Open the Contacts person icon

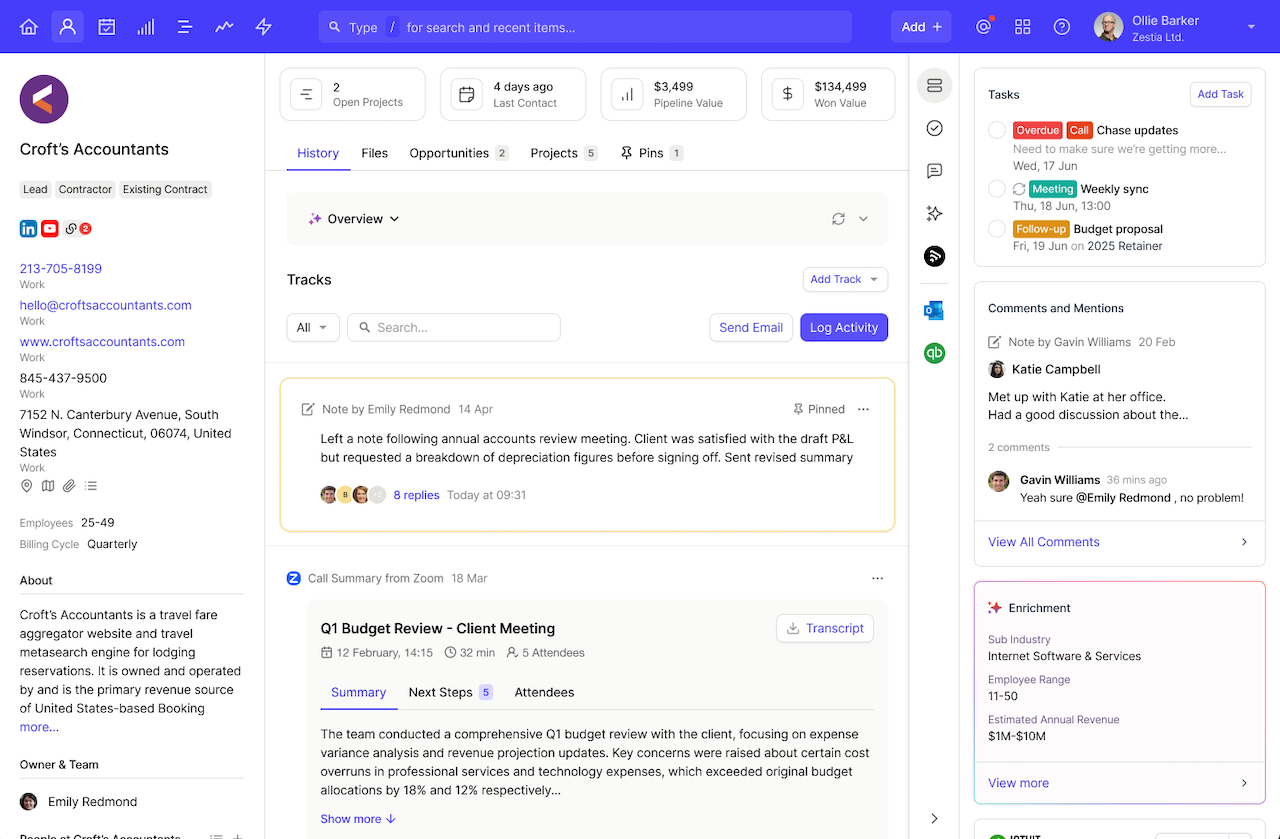pyautogui.click(x=68, y=27)
